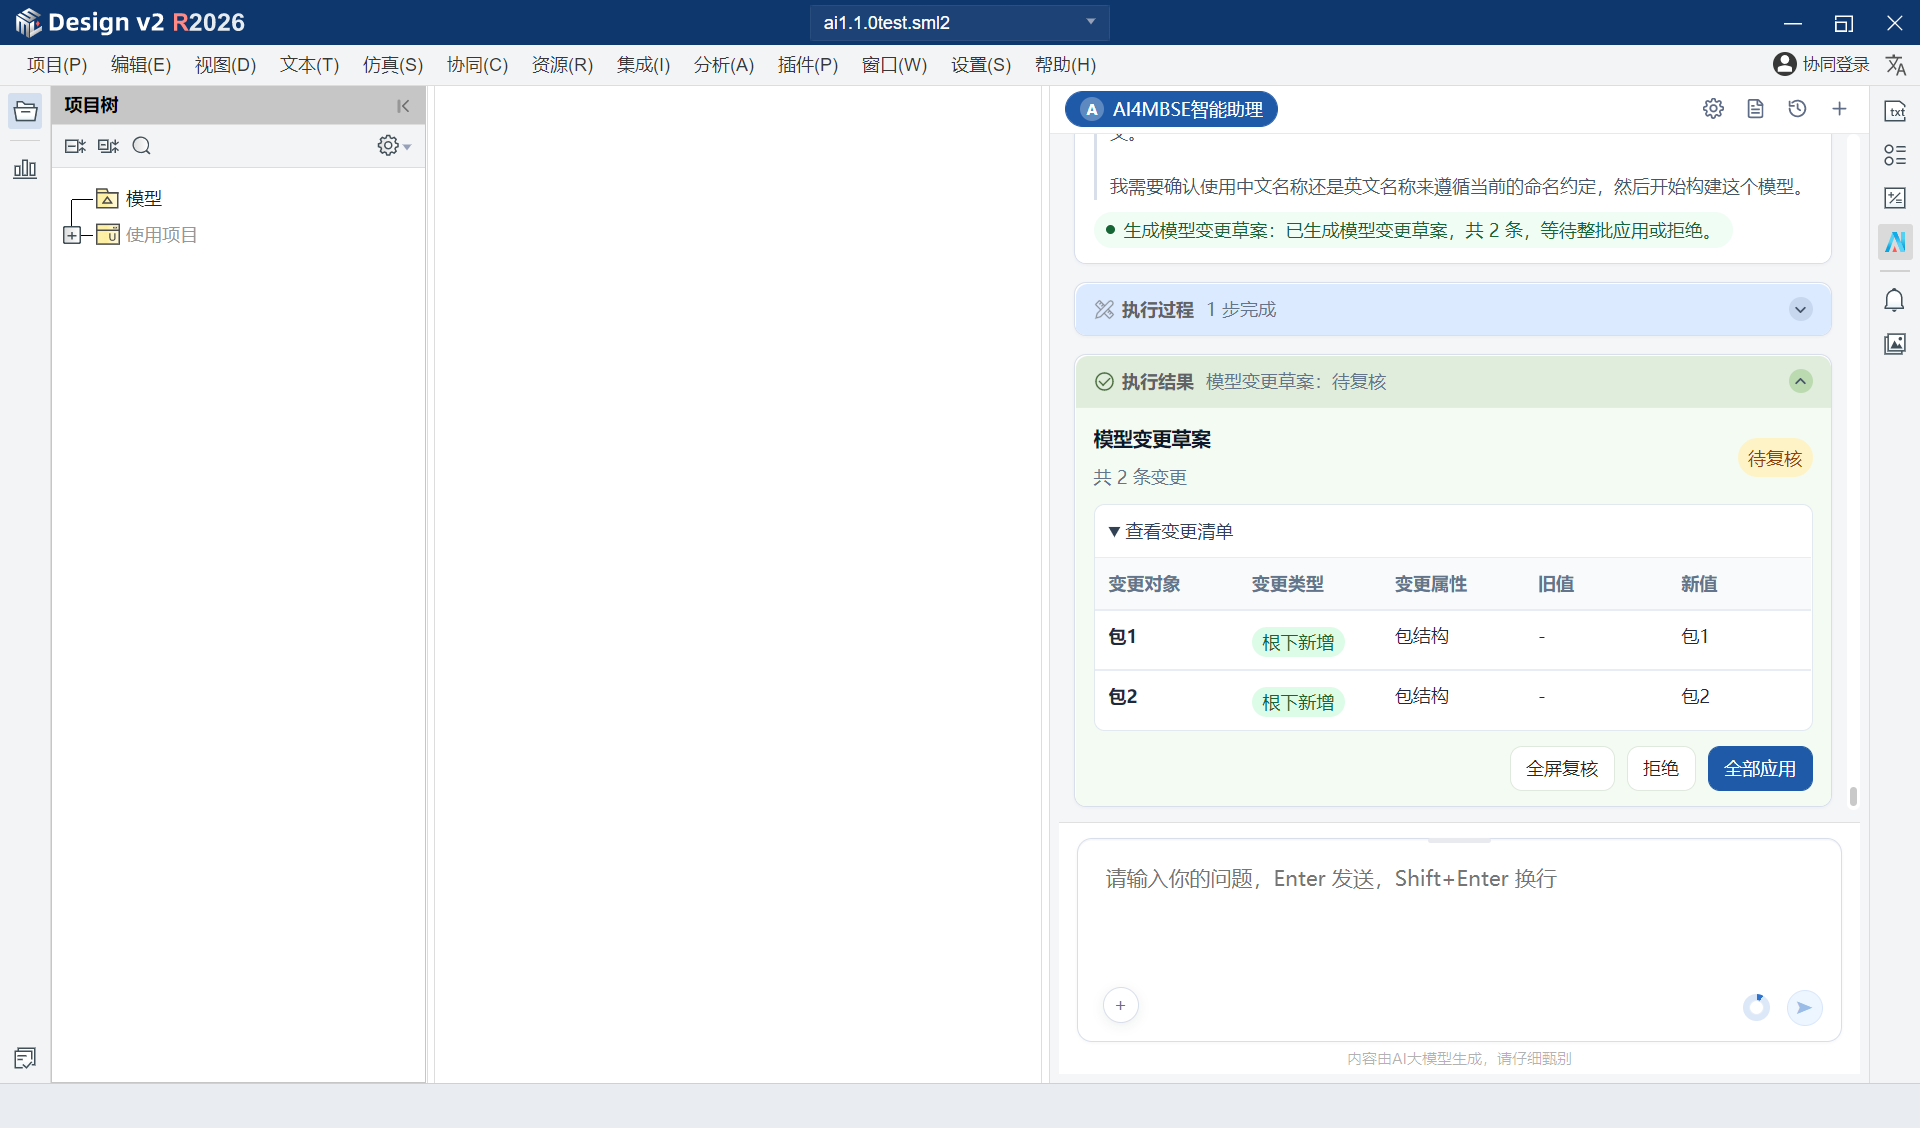Screen dimensions: 1920x1128
Task: Click the attachment plus button in chat input
Action: click(x=1121, y=1006)
